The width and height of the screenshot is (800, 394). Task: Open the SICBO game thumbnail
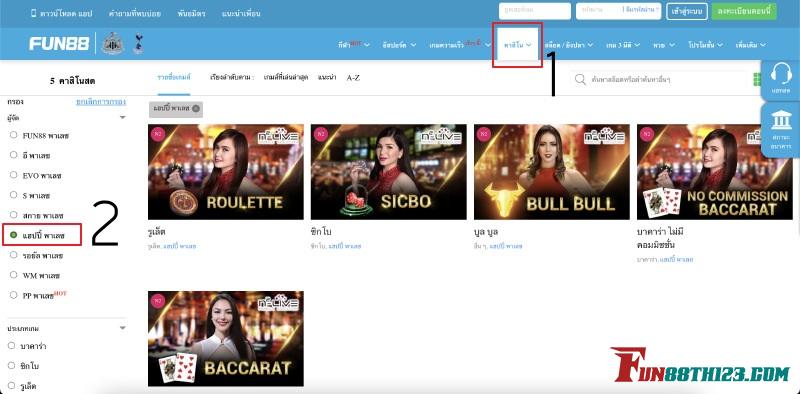388,172
